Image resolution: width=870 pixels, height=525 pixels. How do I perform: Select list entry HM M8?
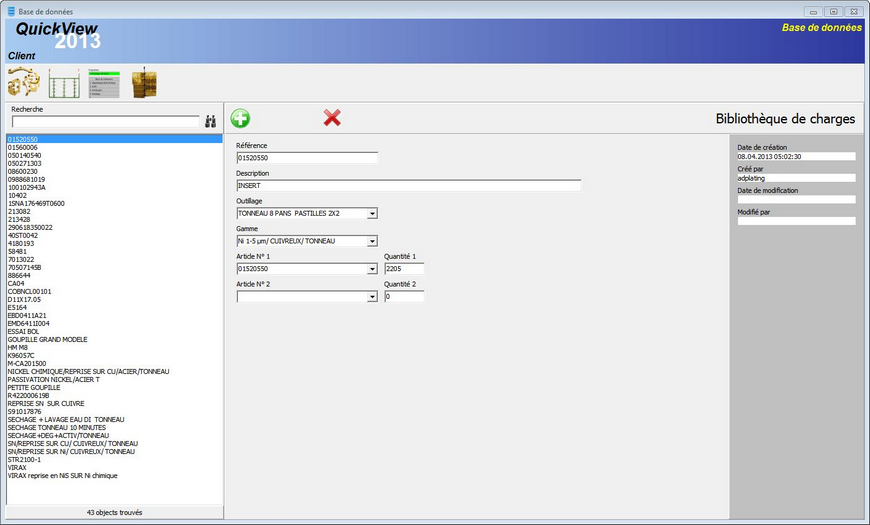114,348
